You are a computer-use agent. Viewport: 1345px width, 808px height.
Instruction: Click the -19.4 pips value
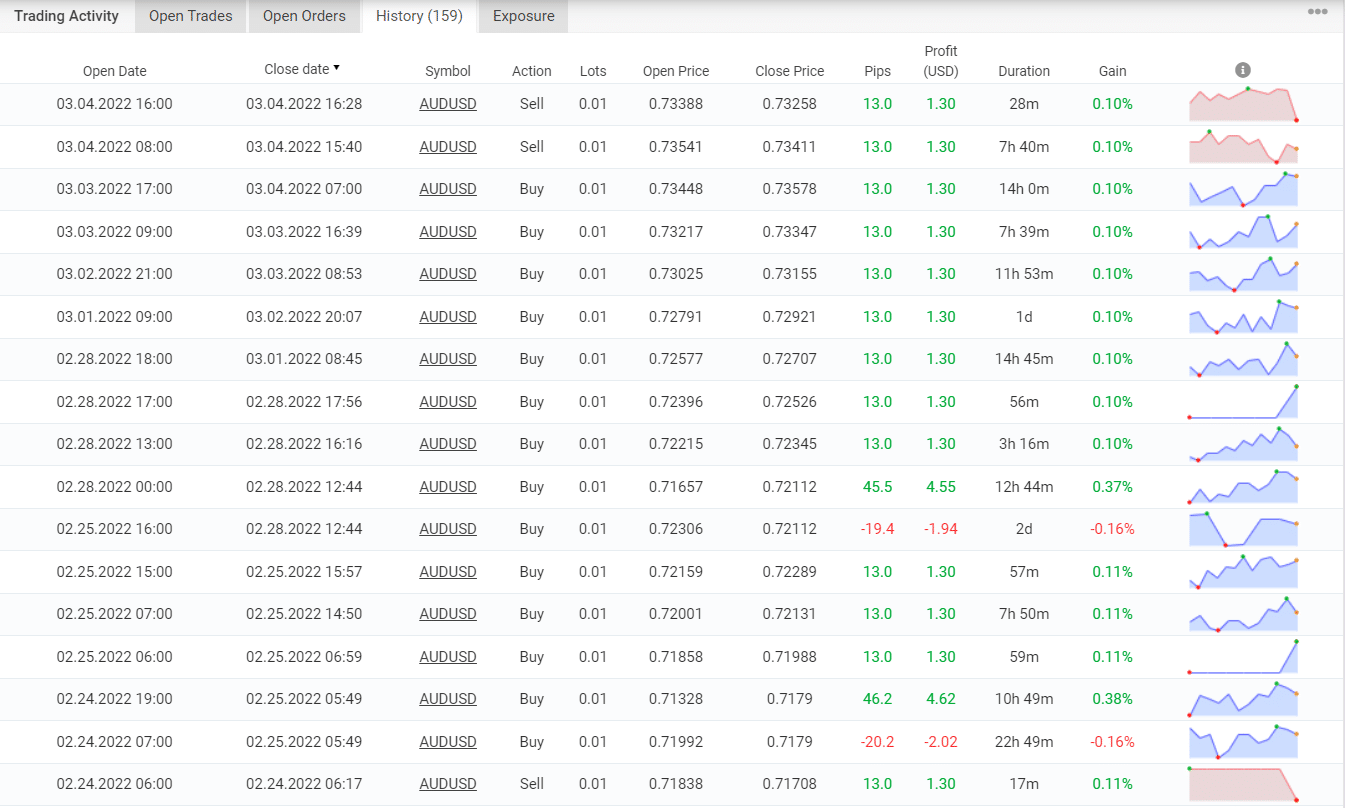(877, 529)
